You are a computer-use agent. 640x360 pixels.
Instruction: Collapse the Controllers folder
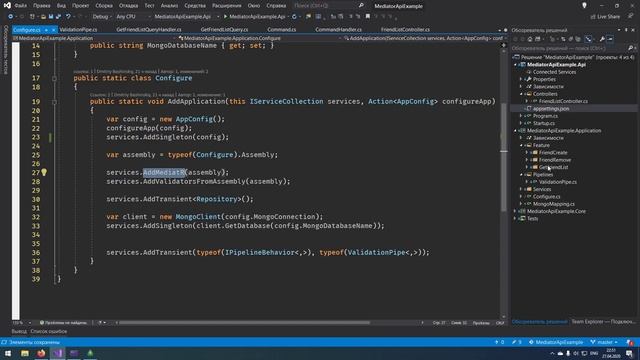[x=521, y=94]
